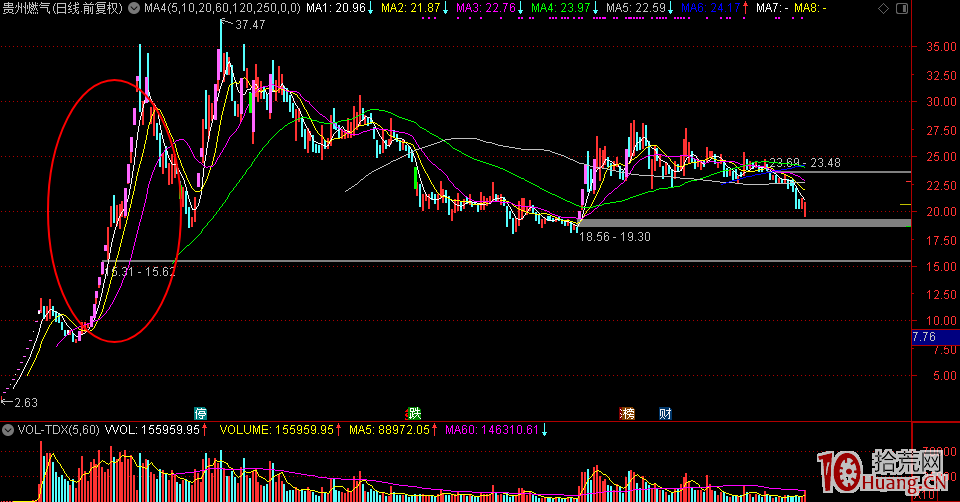Open the indicator dropdown beside 贵州燃气 title
Screen dimensions: 960x502
click(x=134, y=8)
